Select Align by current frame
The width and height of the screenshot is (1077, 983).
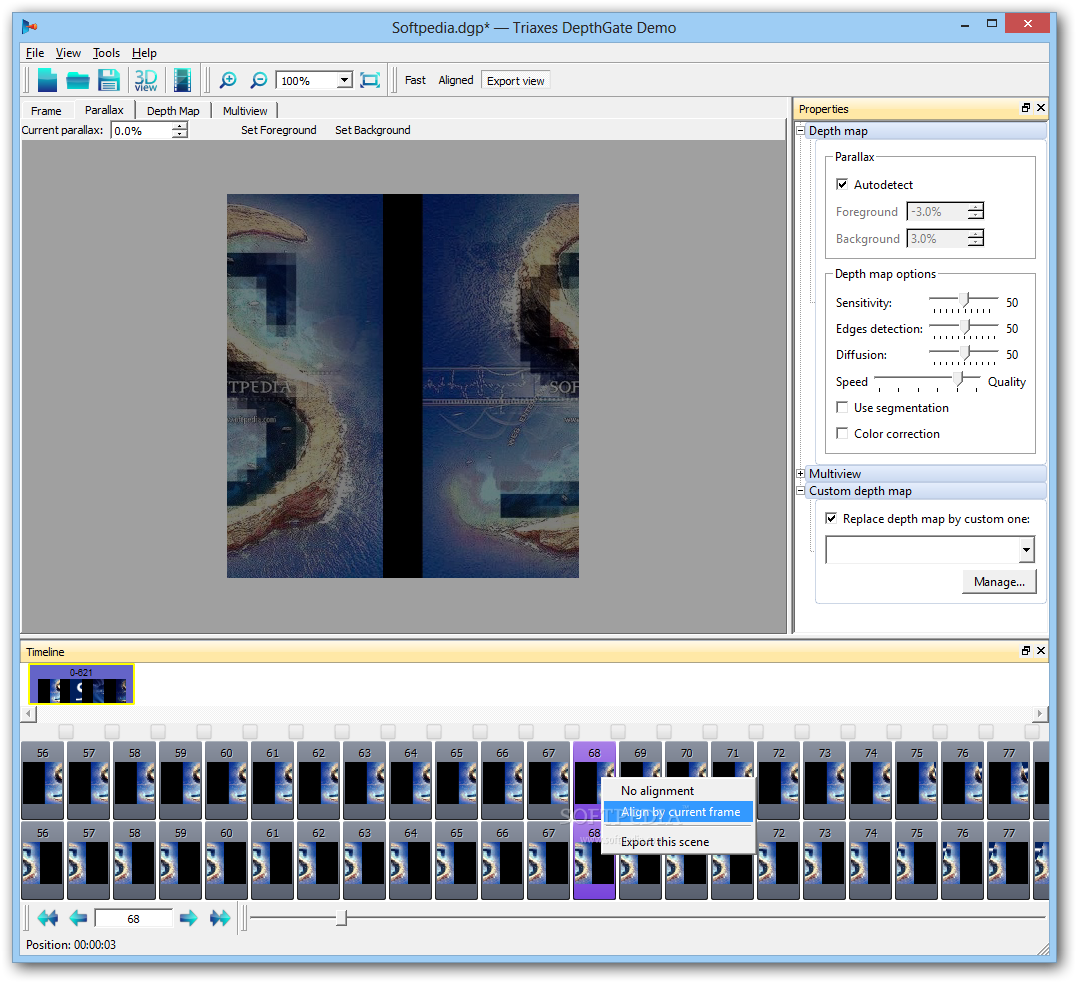tap(678, 812)
